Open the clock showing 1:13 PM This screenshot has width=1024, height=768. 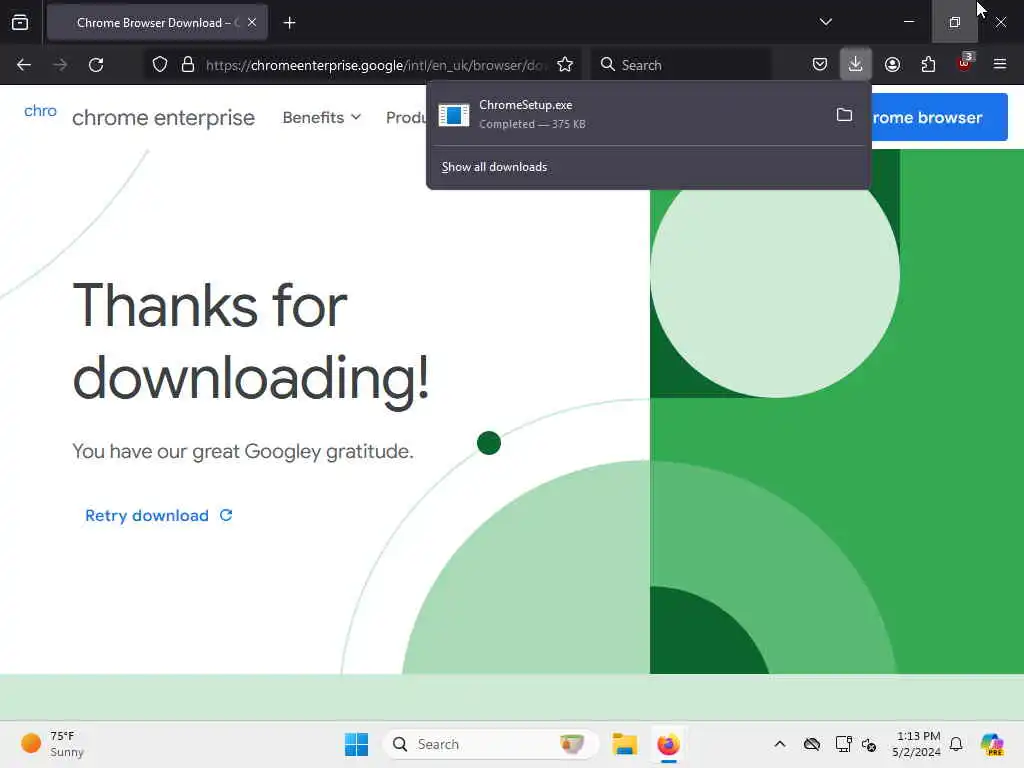coord(917,744)
